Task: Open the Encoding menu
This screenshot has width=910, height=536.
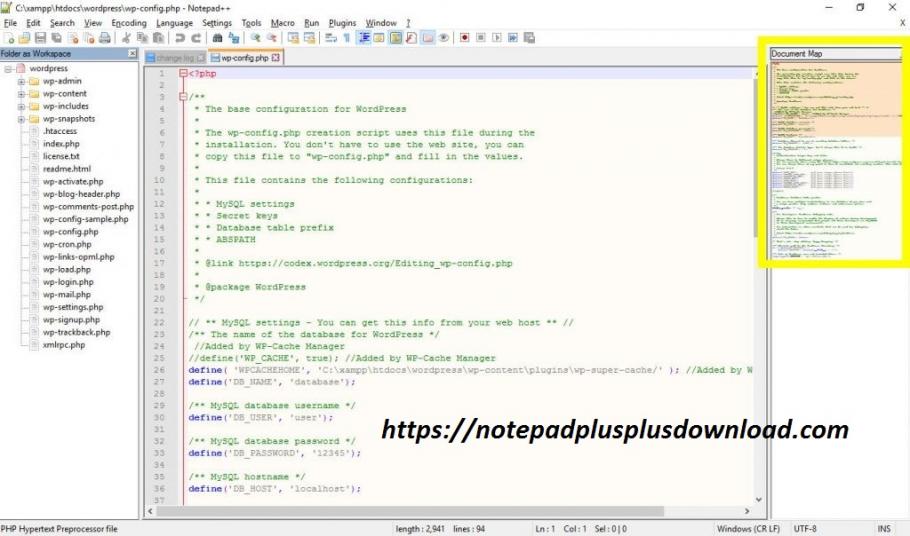Action: 128,23
